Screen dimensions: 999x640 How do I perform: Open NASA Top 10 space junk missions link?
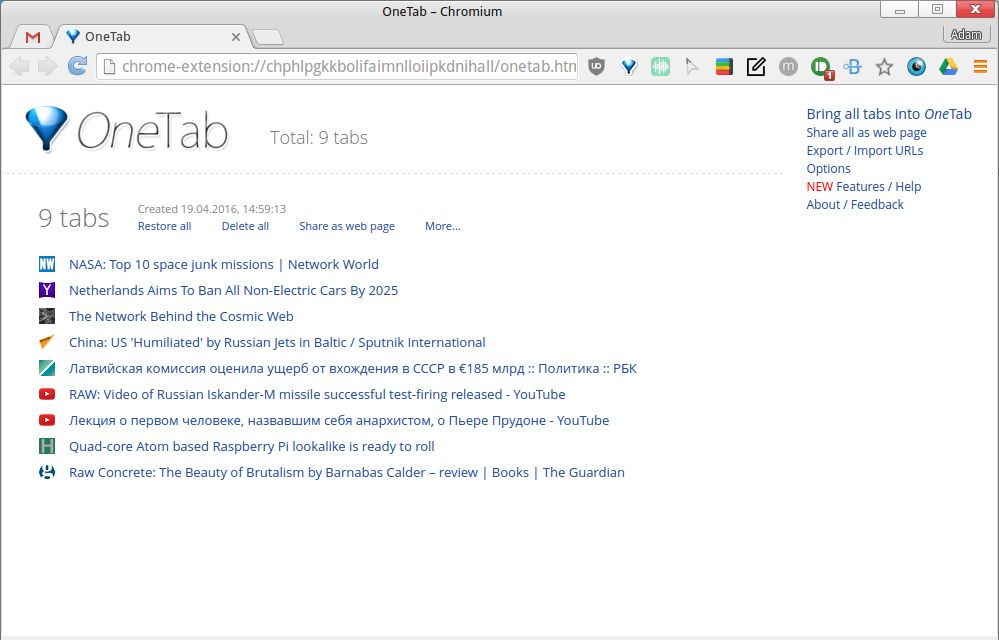[224, 264]
